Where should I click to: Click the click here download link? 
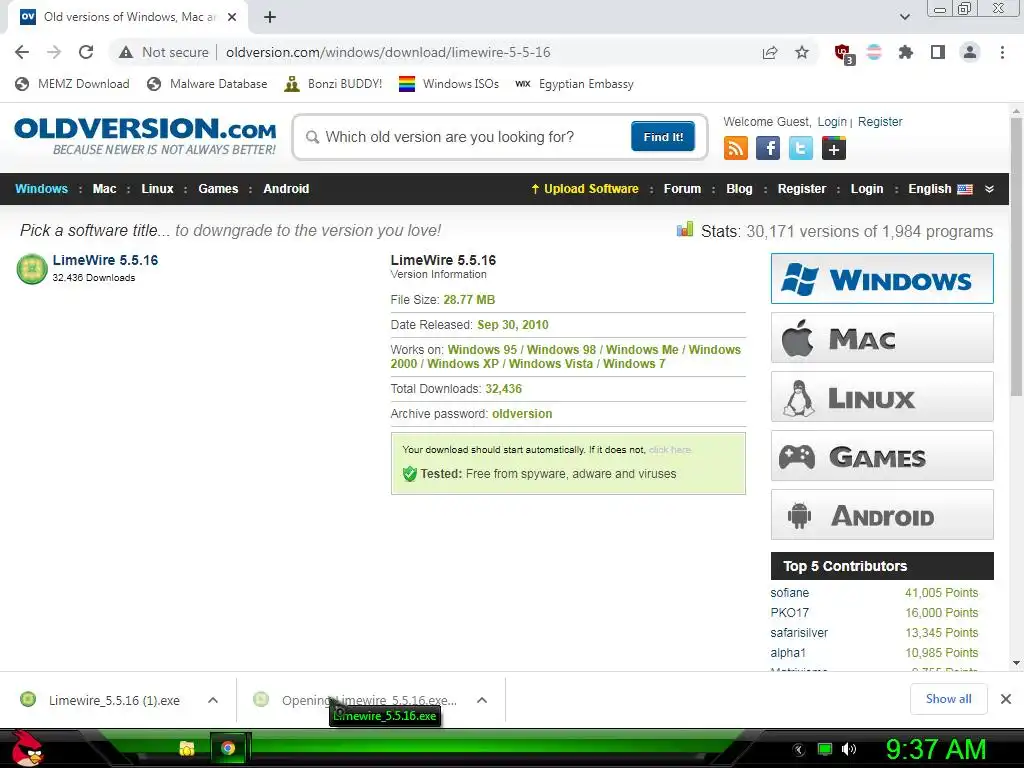[670, 450]
